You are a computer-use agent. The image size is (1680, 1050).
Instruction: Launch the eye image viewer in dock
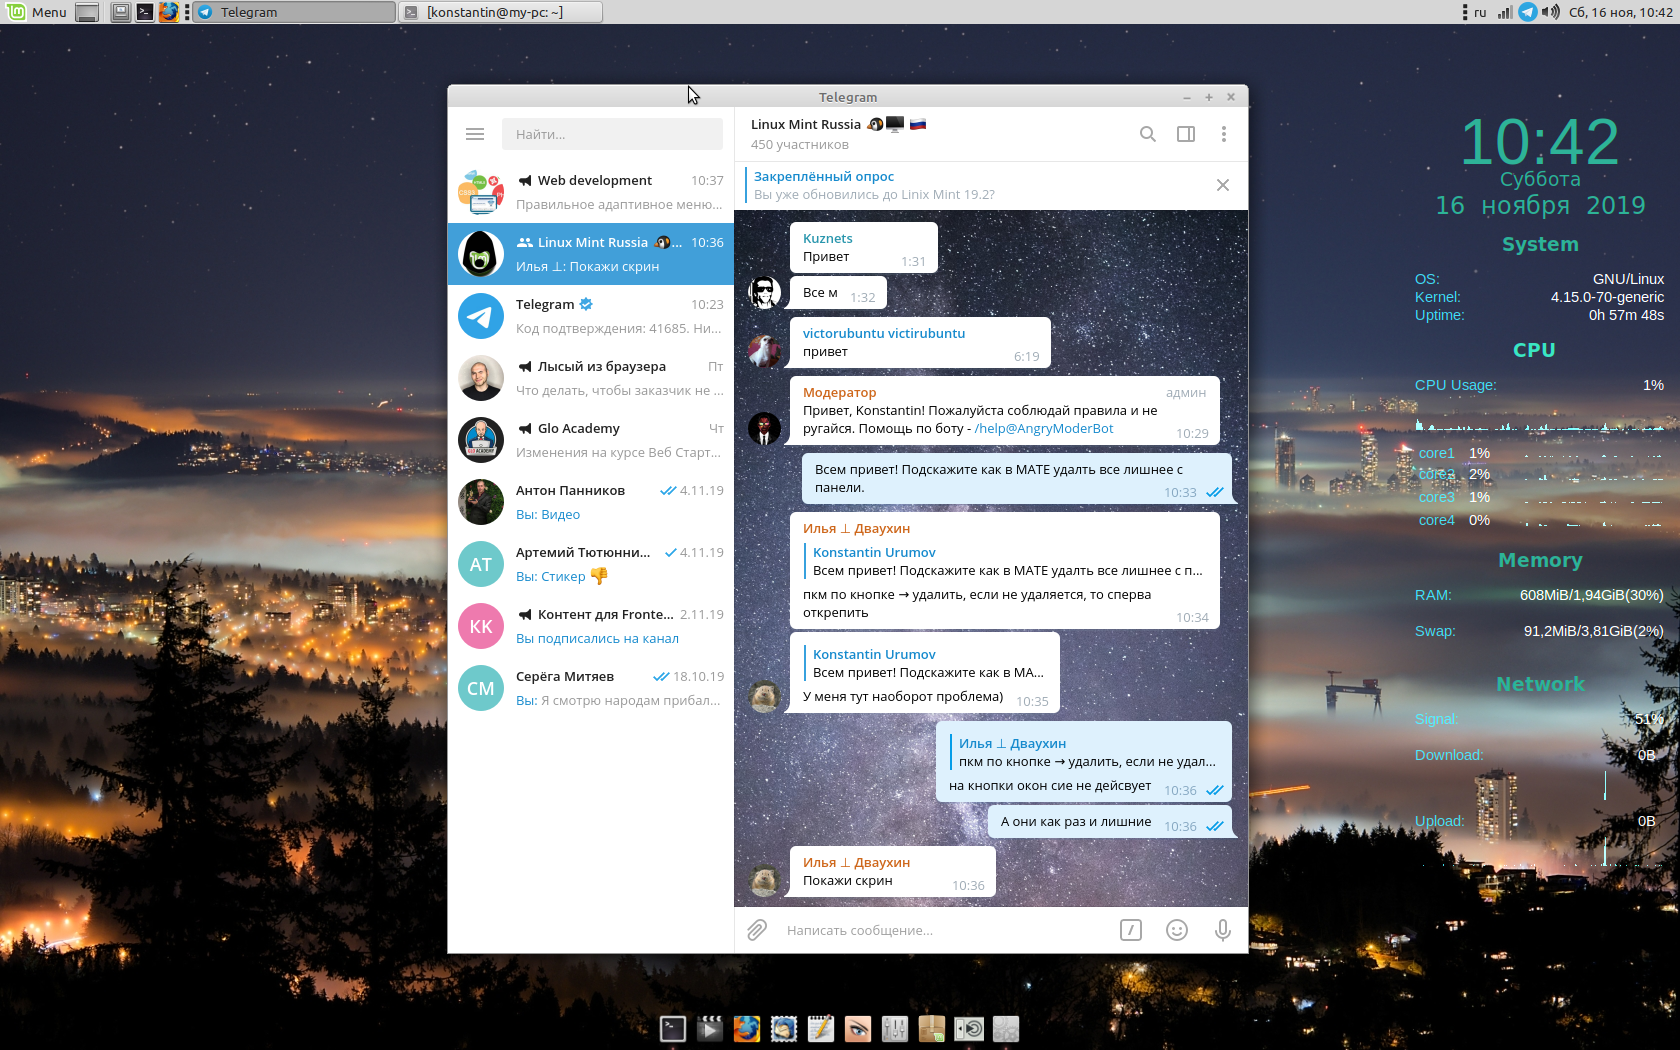pos(858,1028)
